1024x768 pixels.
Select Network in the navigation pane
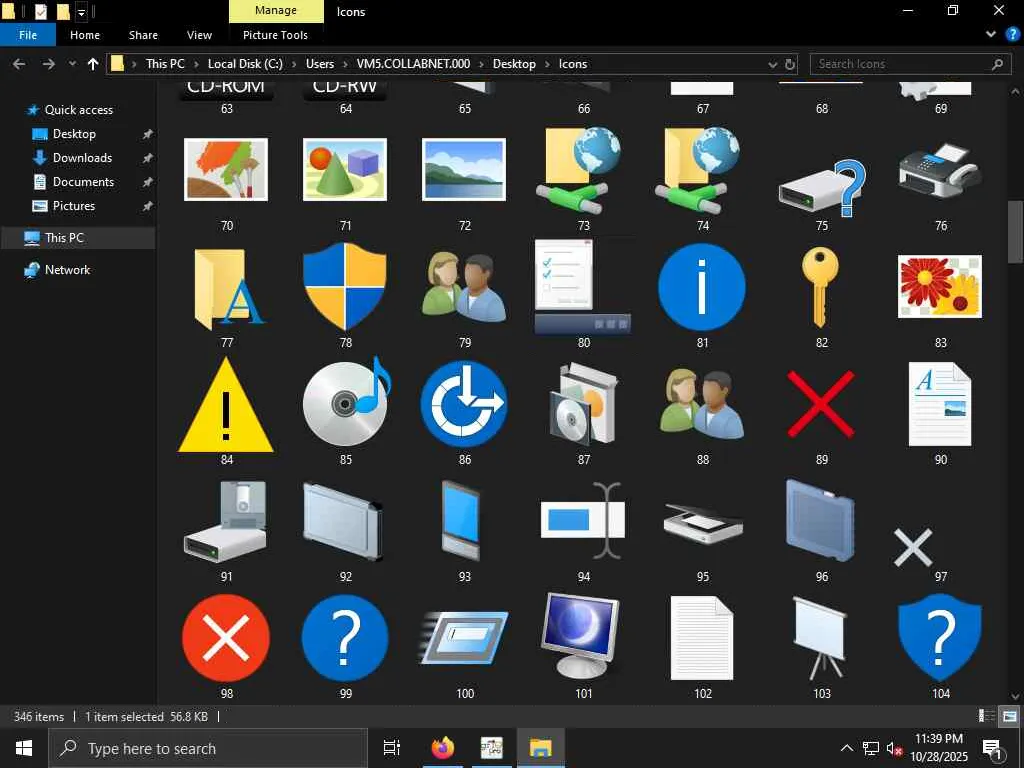[x=67, y=270]
